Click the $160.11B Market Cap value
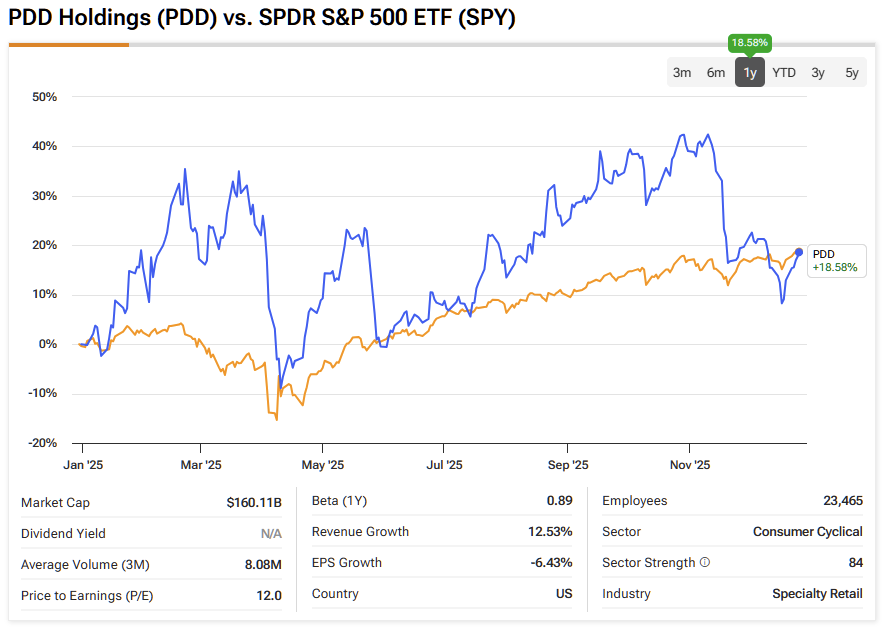 (x=254, y=502)
